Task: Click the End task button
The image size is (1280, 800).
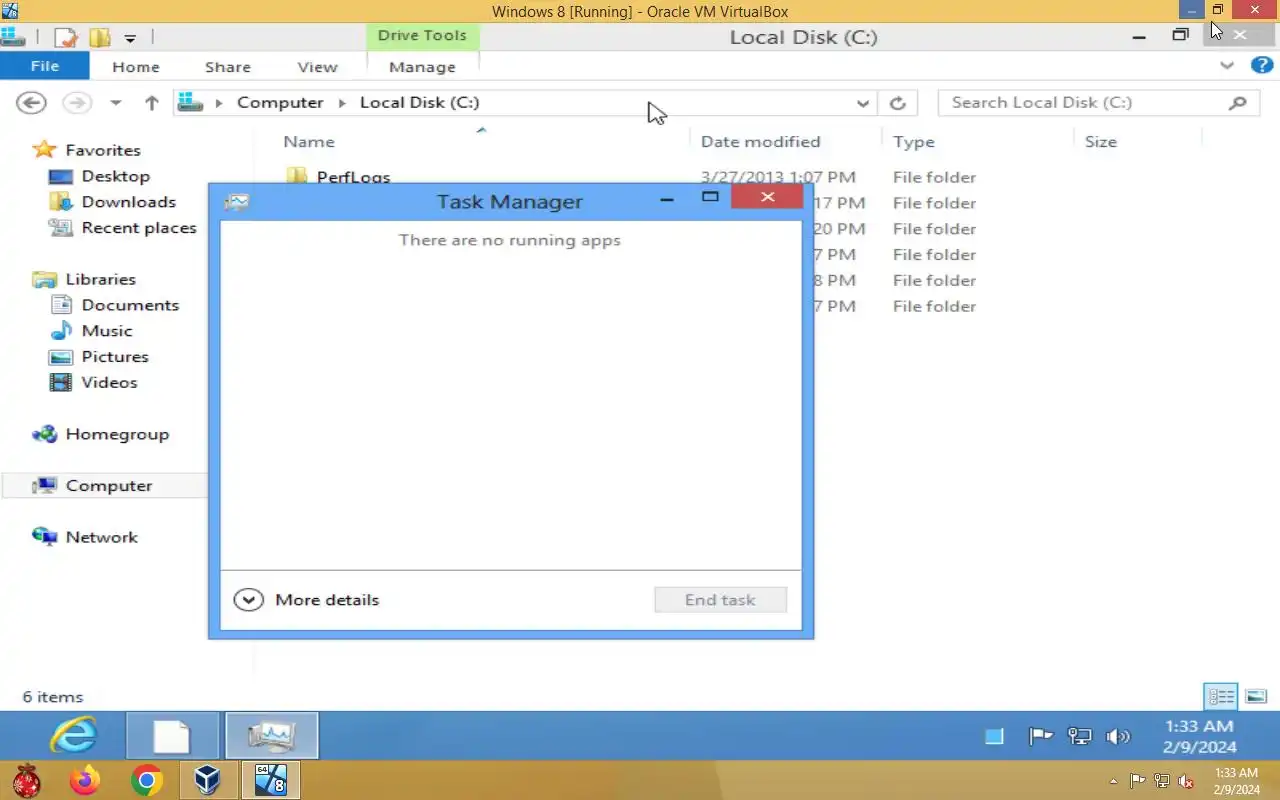Action: pos(720,600)
